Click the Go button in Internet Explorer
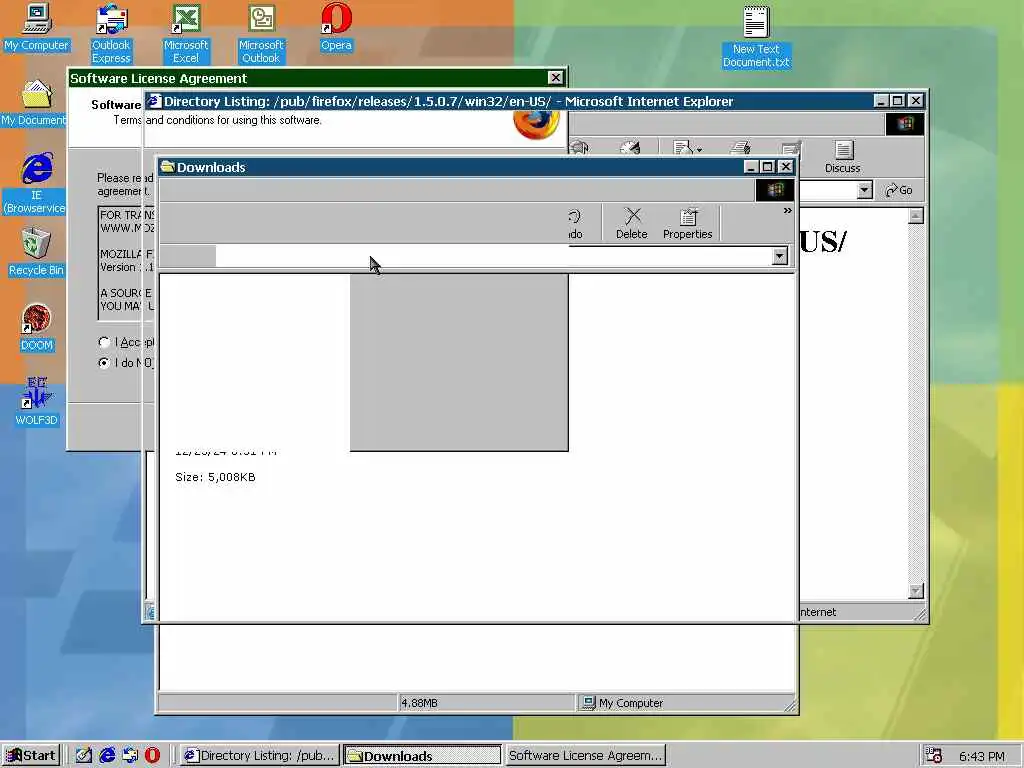The width and height of the screenshot is (1024, 768). click(899, 190)
